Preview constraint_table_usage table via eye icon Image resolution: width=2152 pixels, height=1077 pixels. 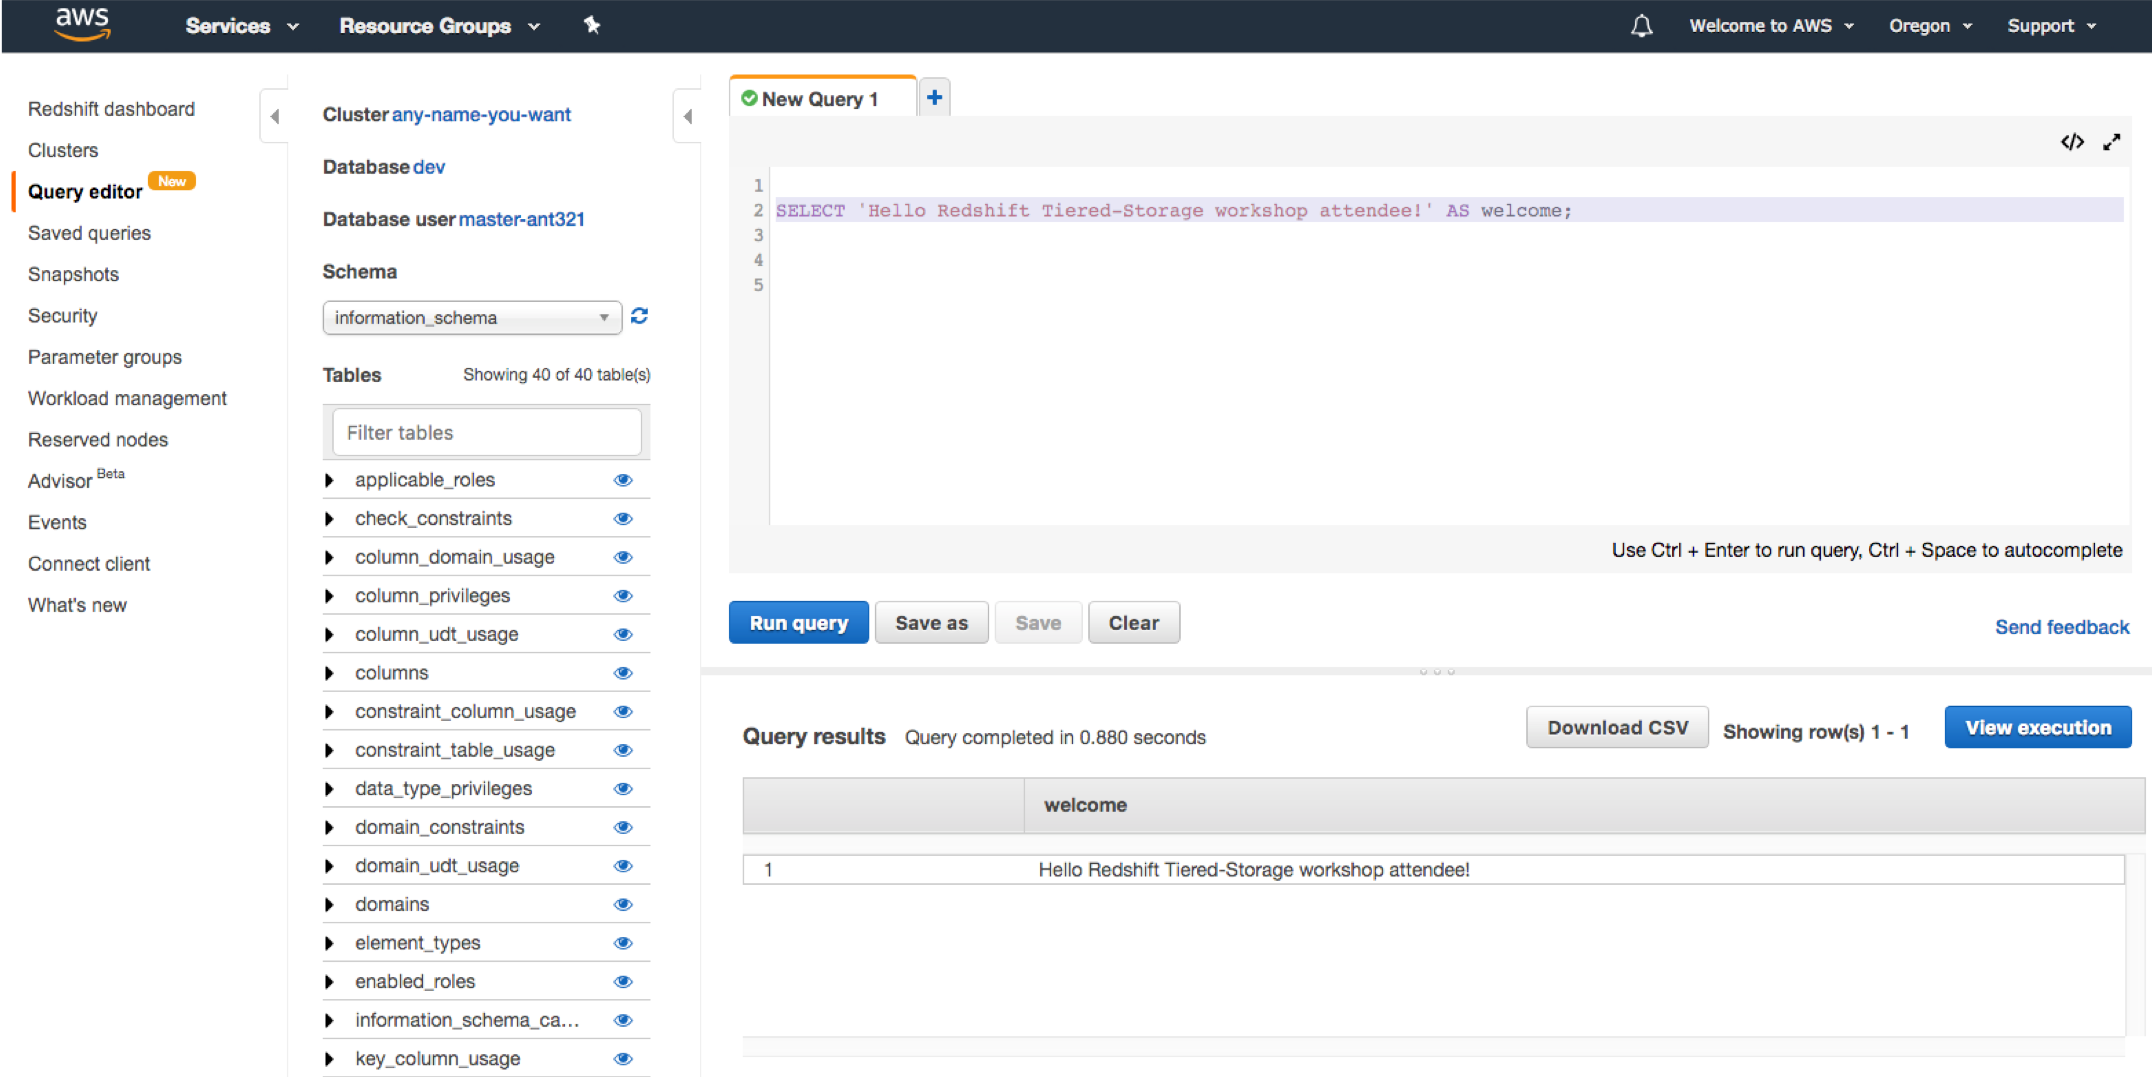click(x=623, y=750)
